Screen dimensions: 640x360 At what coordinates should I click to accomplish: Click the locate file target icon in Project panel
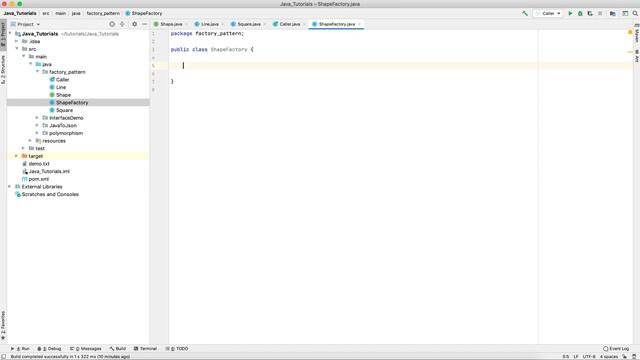click(x=112, y=24)
